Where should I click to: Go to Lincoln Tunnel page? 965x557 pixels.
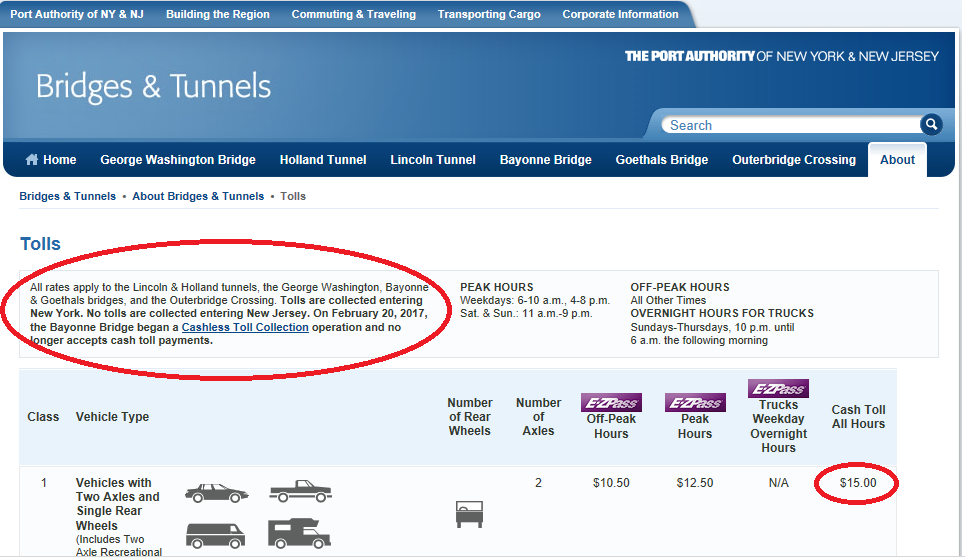433,159
